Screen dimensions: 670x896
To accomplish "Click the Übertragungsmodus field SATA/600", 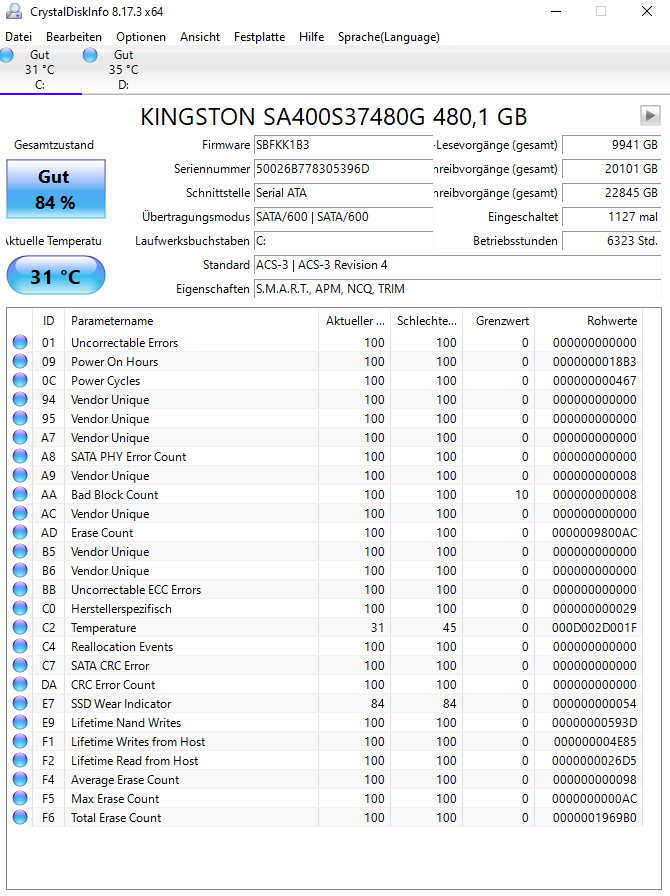I will pyautogui.click(x=343, y=217).
